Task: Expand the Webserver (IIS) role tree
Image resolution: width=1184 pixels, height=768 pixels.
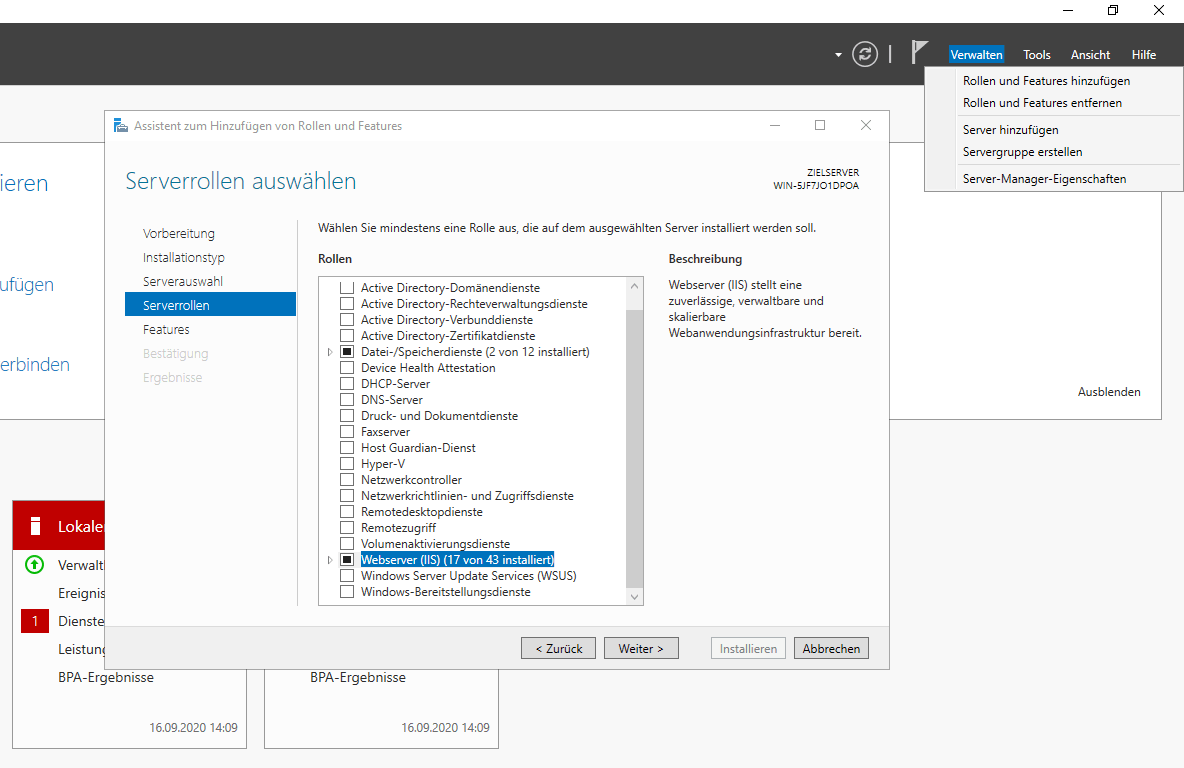Action: point(330,560)
